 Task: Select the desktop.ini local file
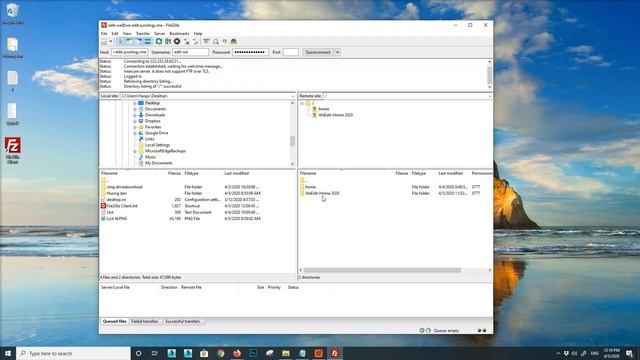116,200
